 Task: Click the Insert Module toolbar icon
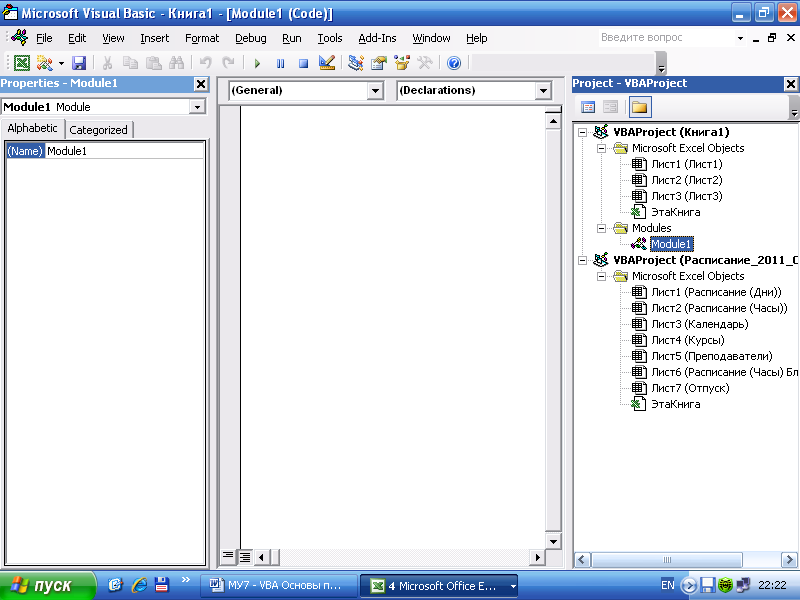[x=44, y=63]
